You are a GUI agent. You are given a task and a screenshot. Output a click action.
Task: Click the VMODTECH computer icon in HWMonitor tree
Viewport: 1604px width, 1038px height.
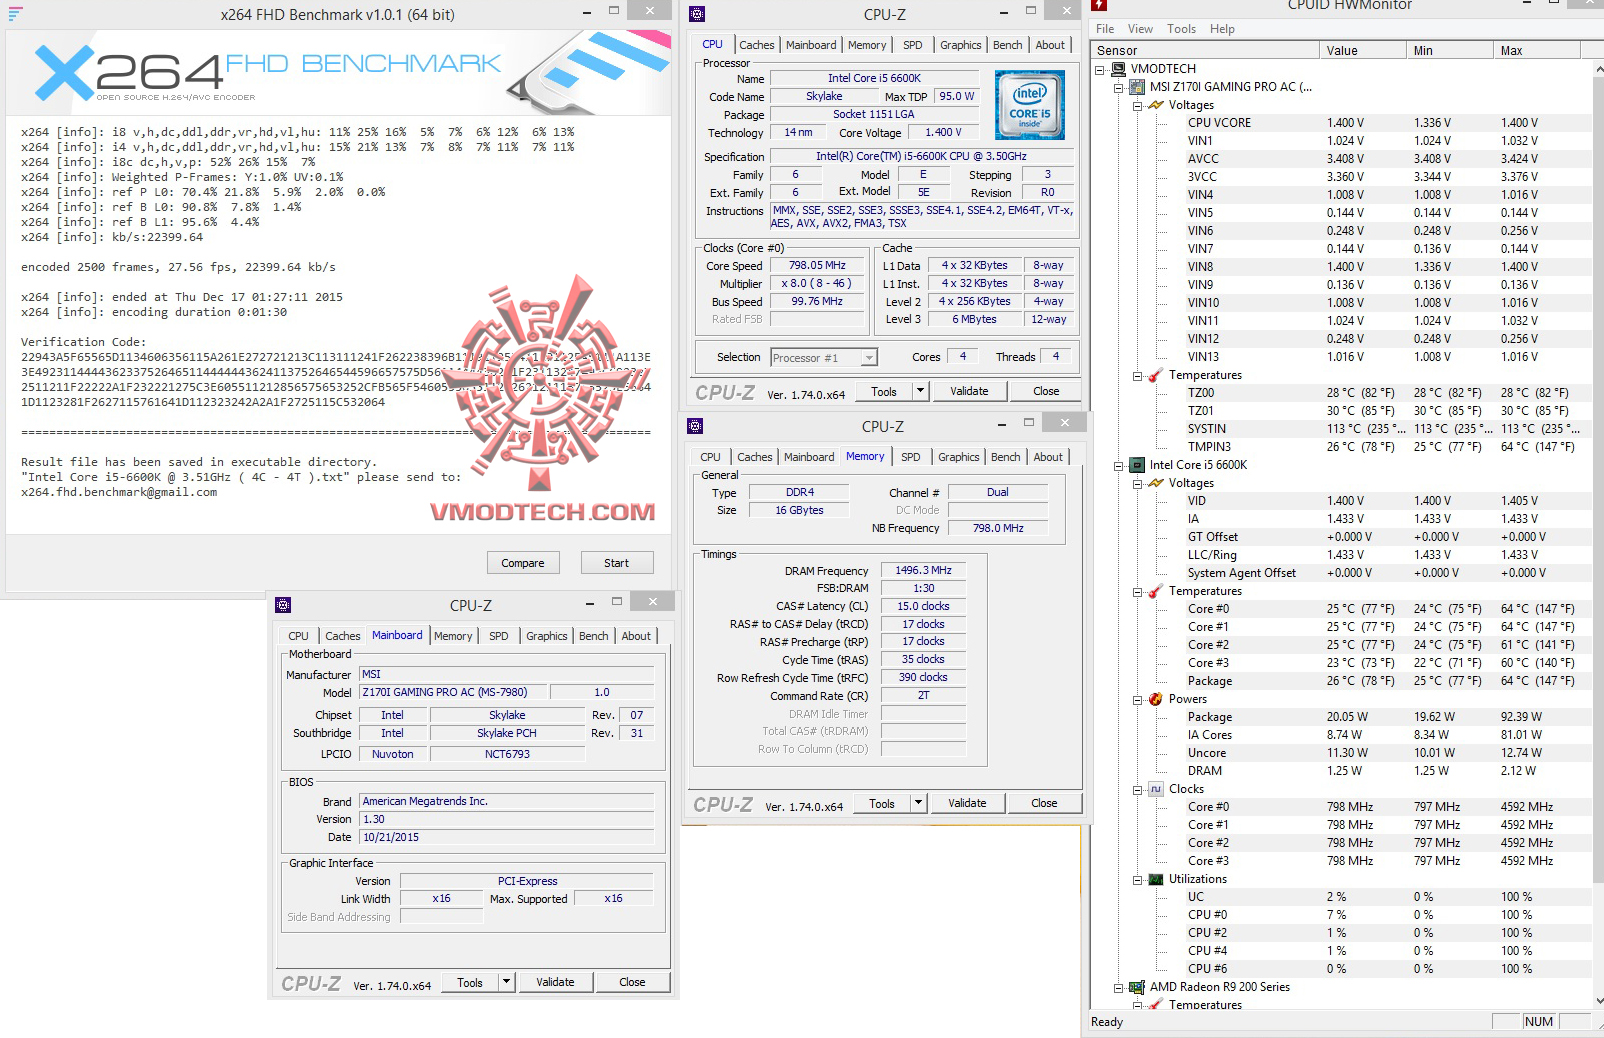click(x=1118, y=69)
